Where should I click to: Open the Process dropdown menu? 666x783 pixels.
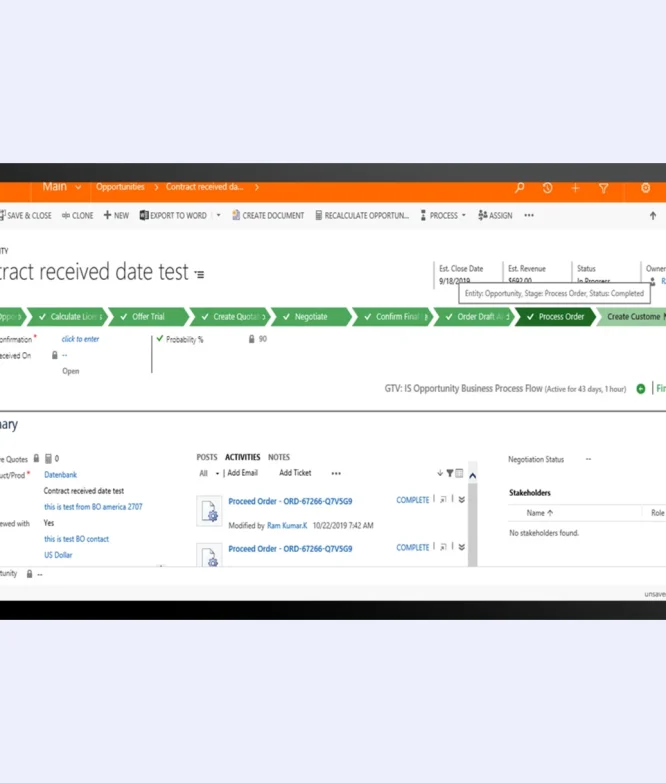pyautogui.click(x=443, y=215)
